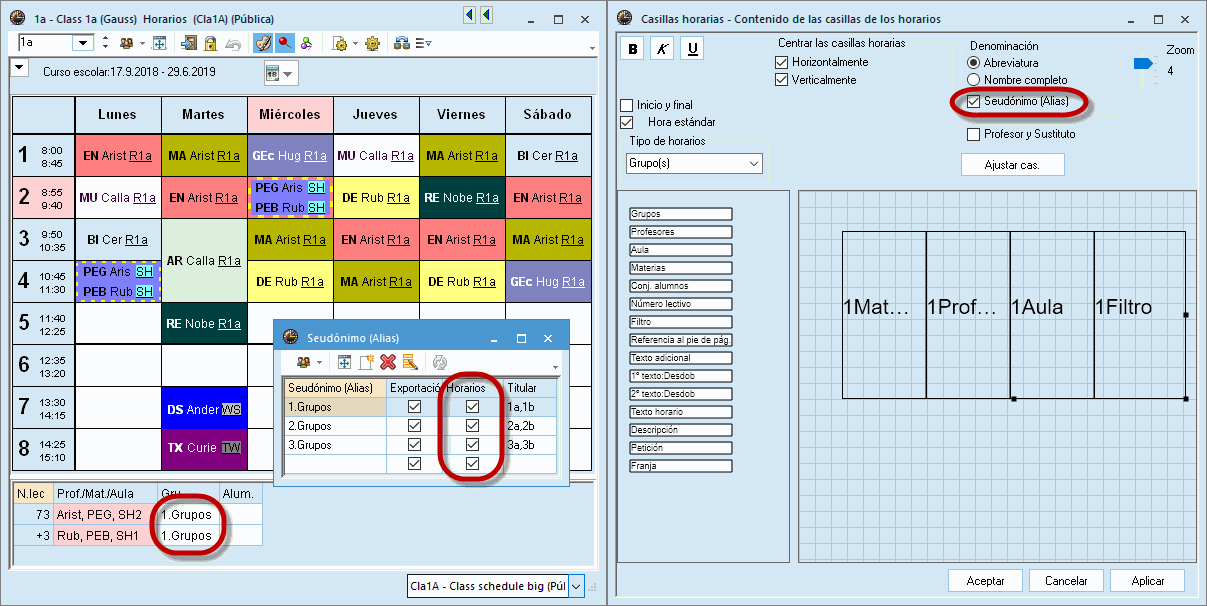This screenshot has height=606, width=1207.
Task: Select the 1Aula cell in the layout grid
Action: pos(1052,314)
